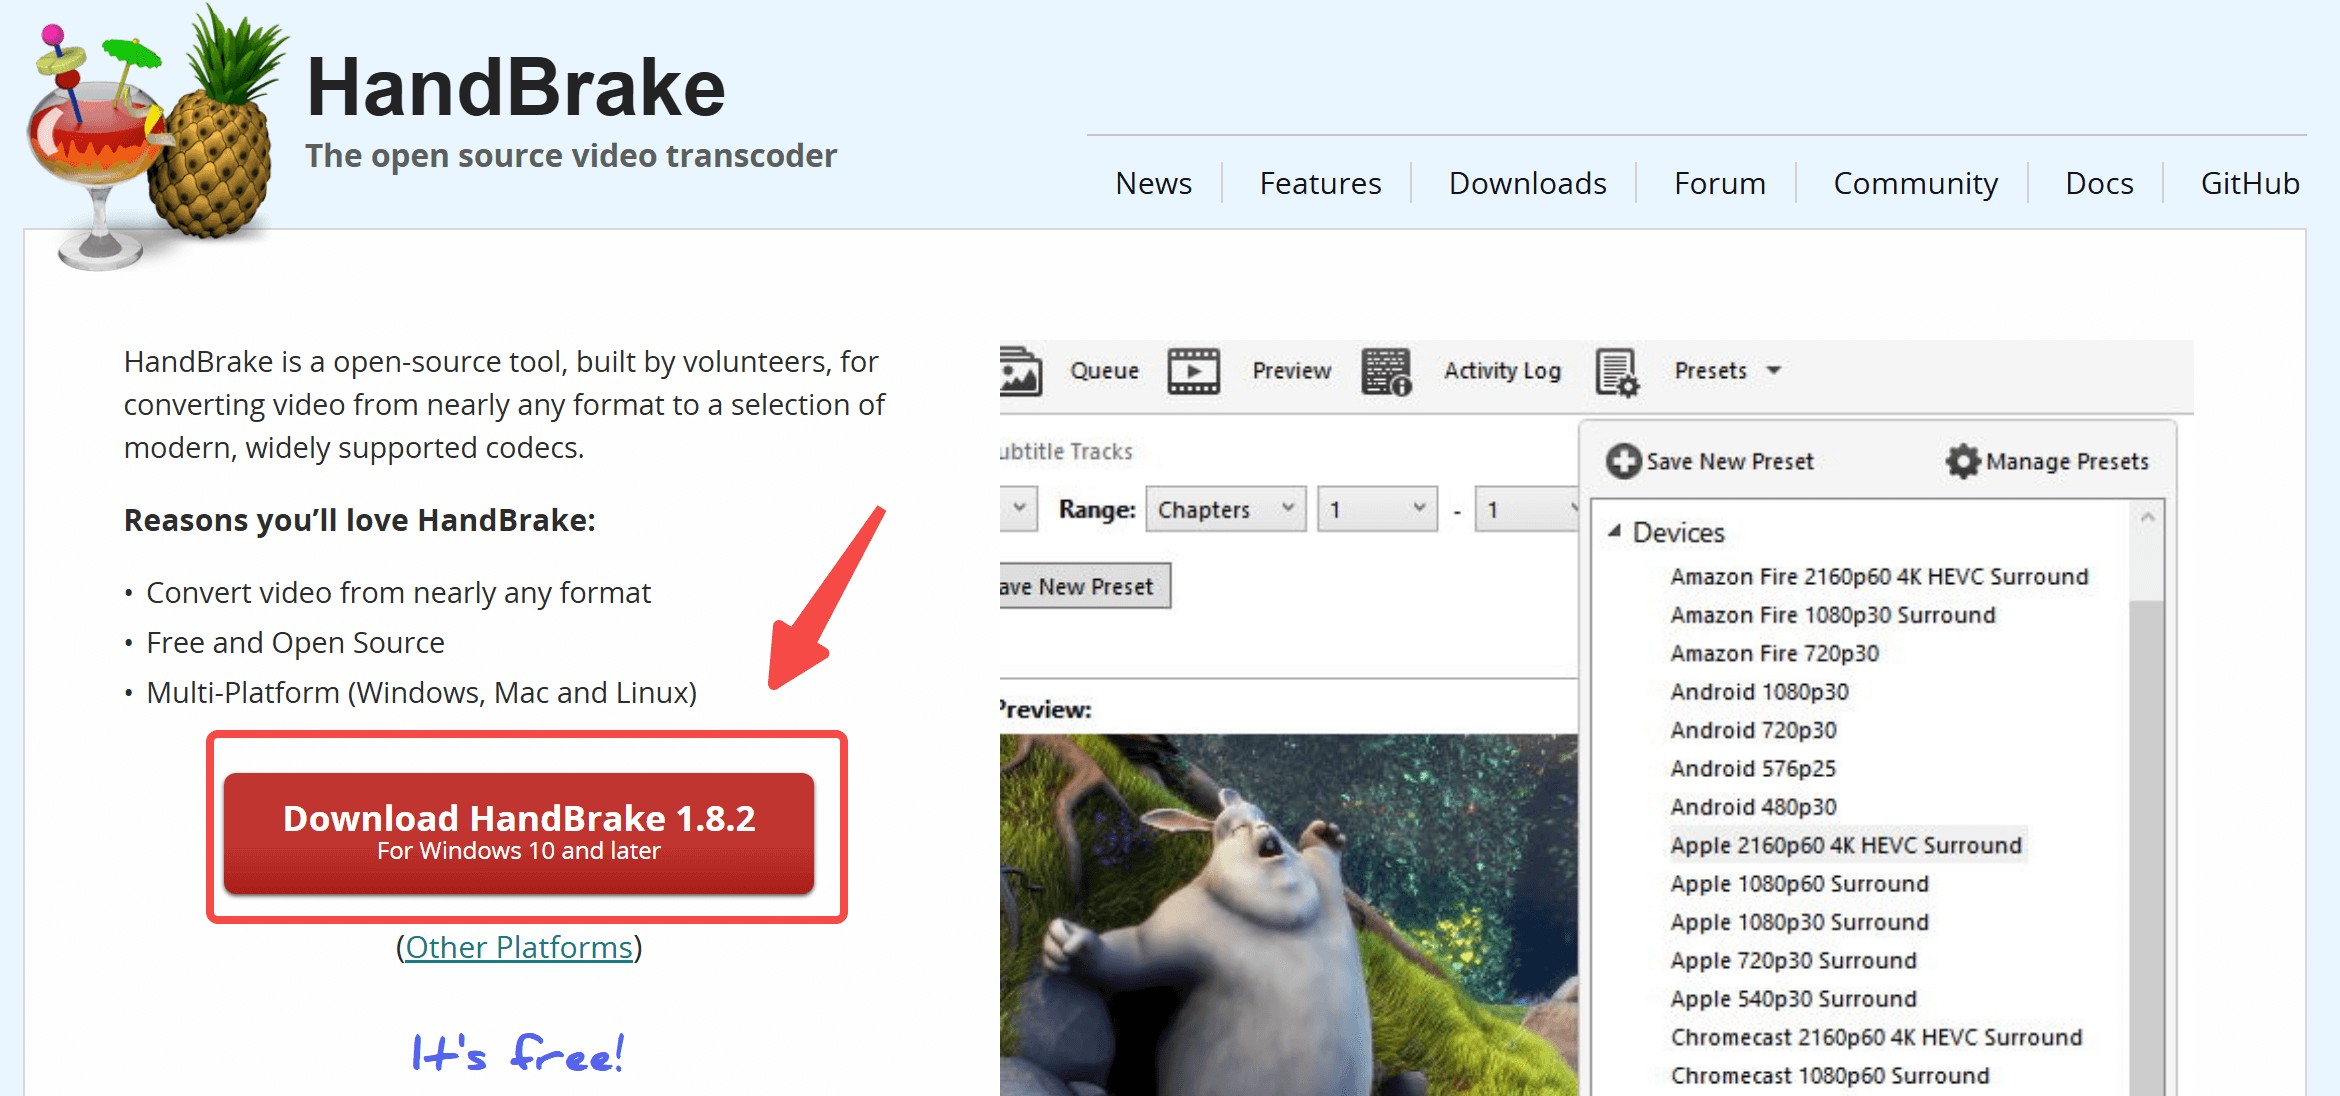Screen dimensions: 2340x1096
Task: Click the gear icon beside Manage Presets
Action: click(1963, 461)
